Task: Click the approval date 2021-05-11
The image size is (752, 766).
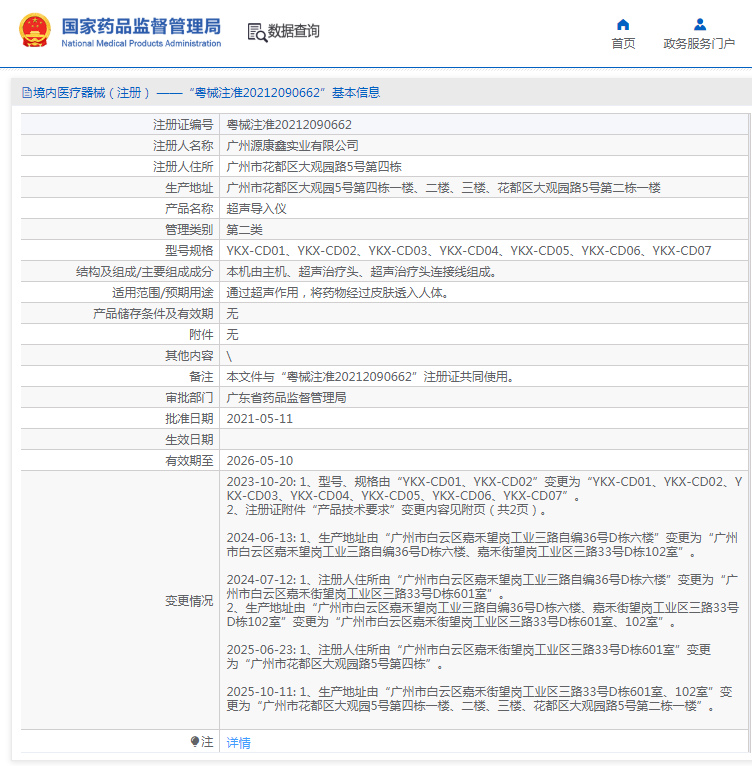Action: pos(260,419)
